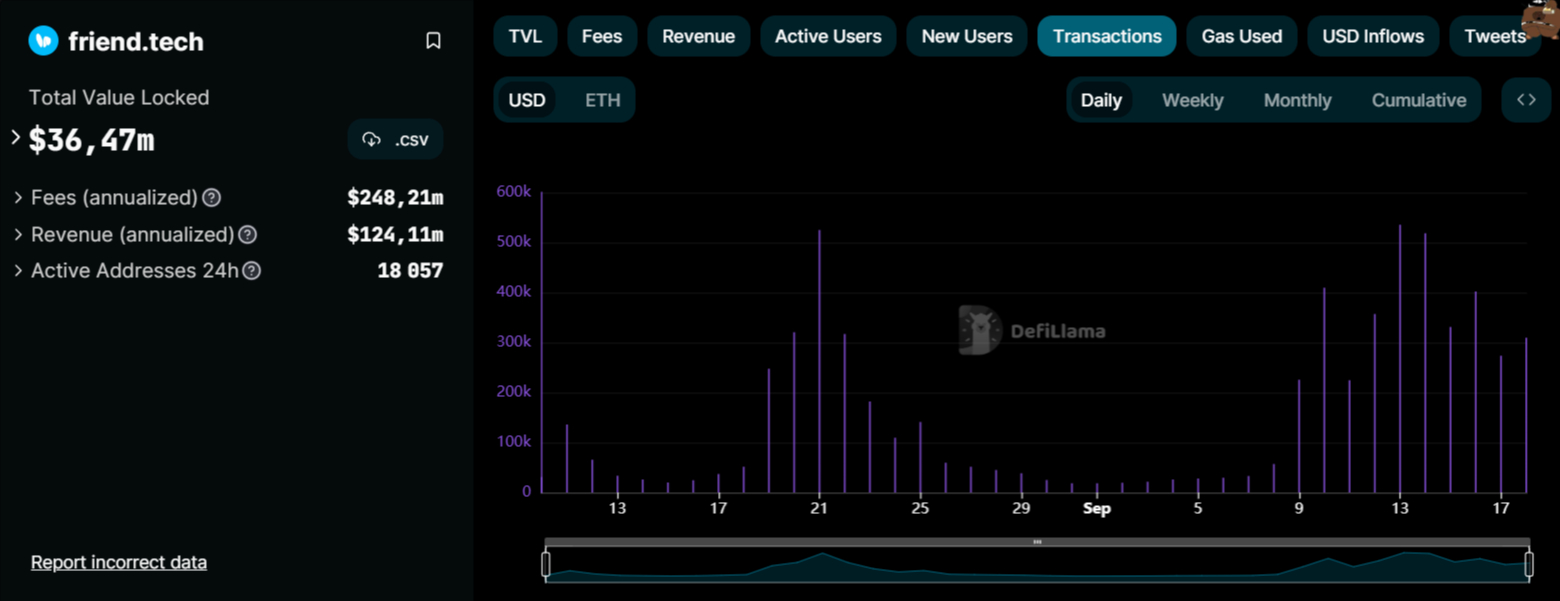Screen dimensions: 1560x601
Task: Select the Cumulative view
Action: pyautogui.click(x=1418, y=100)
